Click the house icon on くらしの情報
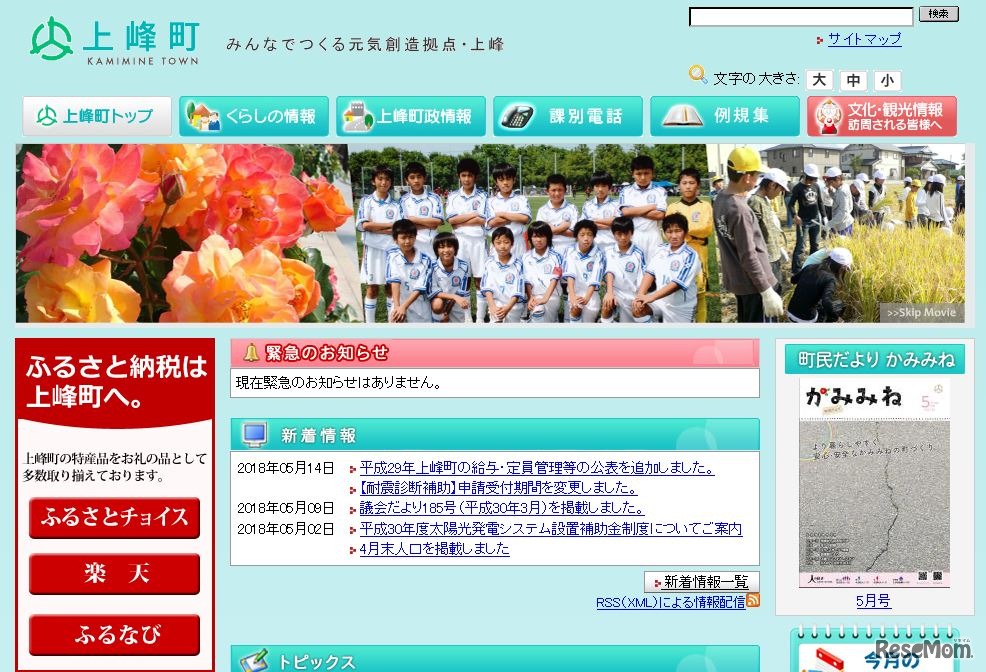This screenshot has width=986, height=672. [203, 116]
